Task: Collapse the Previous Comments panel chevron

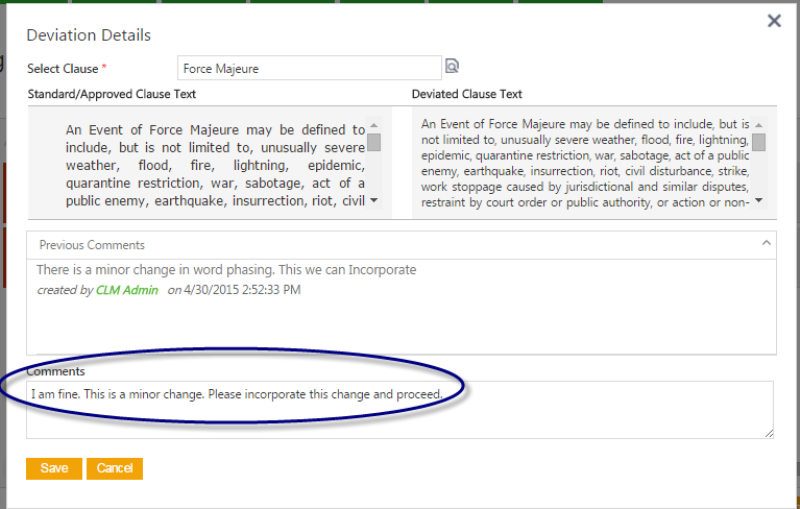Action: click(766, 243)
